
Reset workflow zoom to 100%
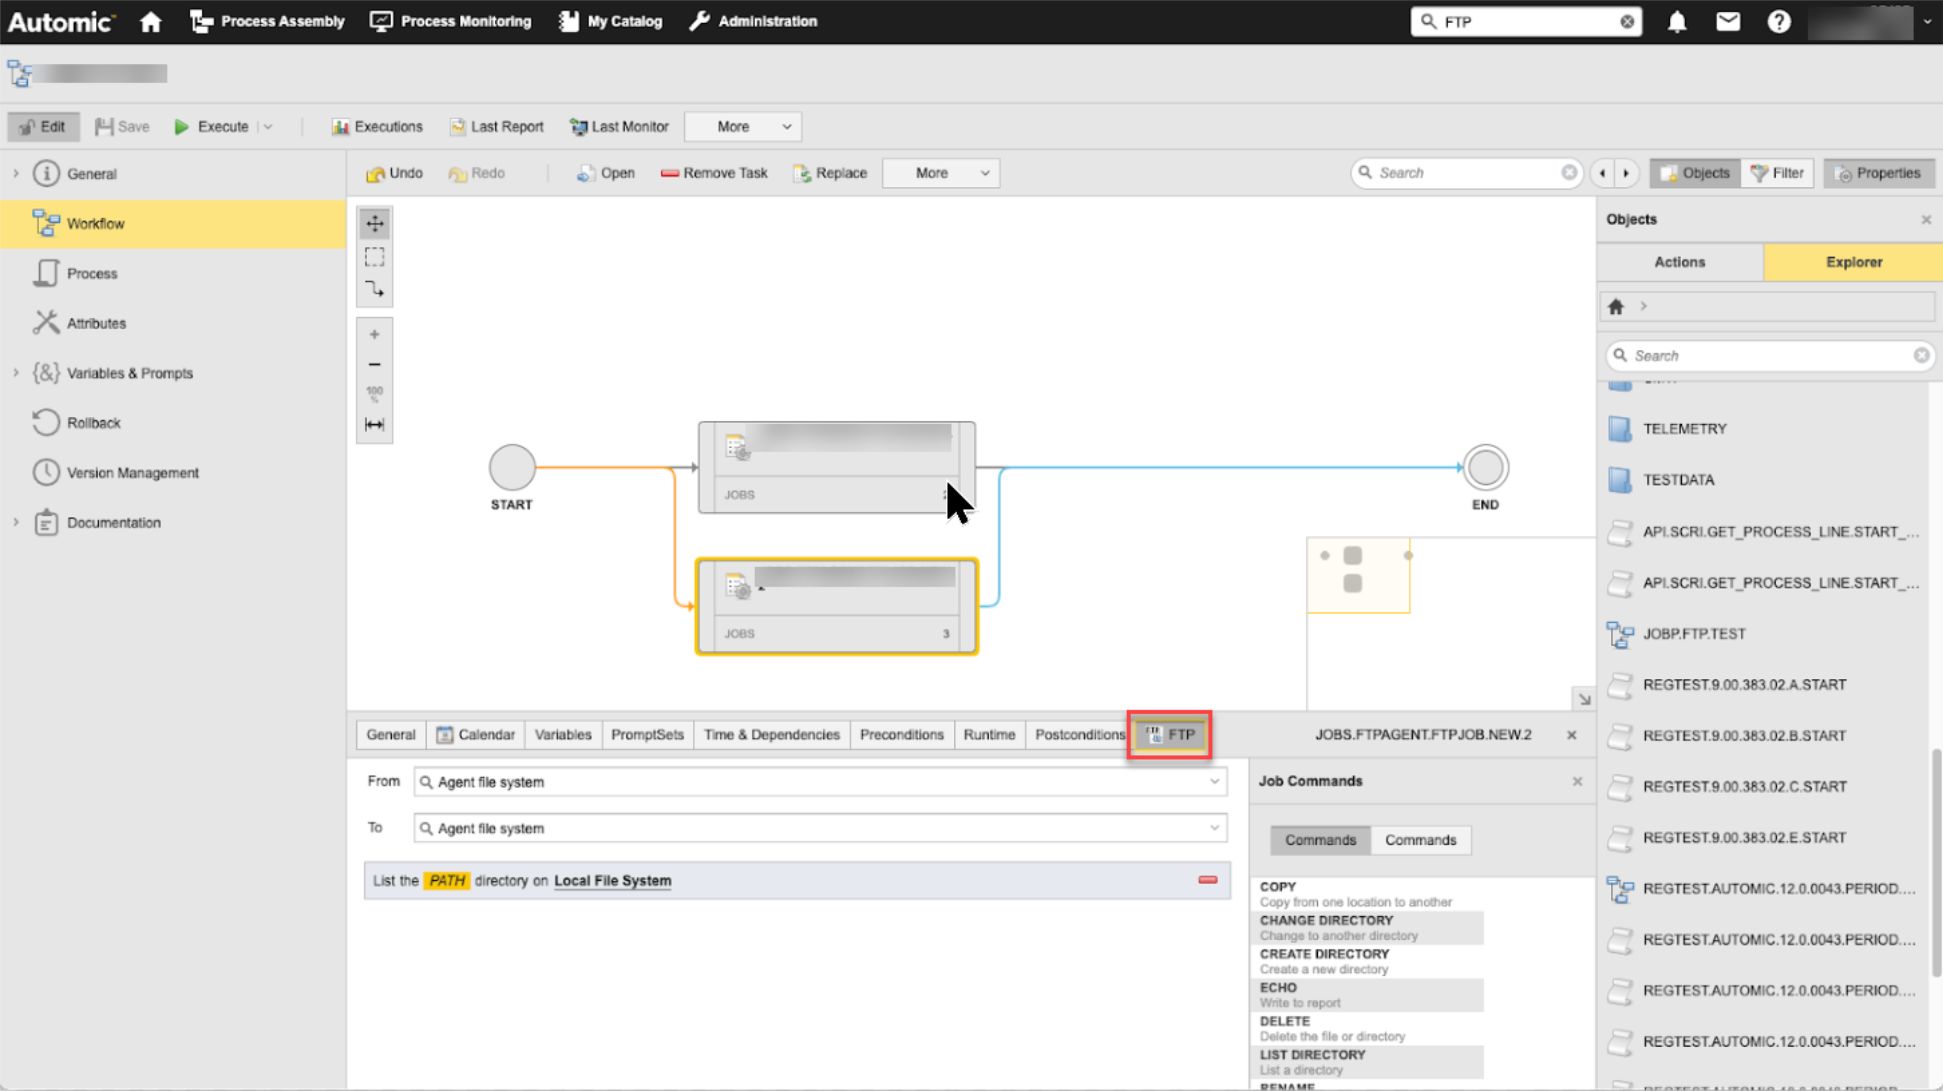[375, 394]
